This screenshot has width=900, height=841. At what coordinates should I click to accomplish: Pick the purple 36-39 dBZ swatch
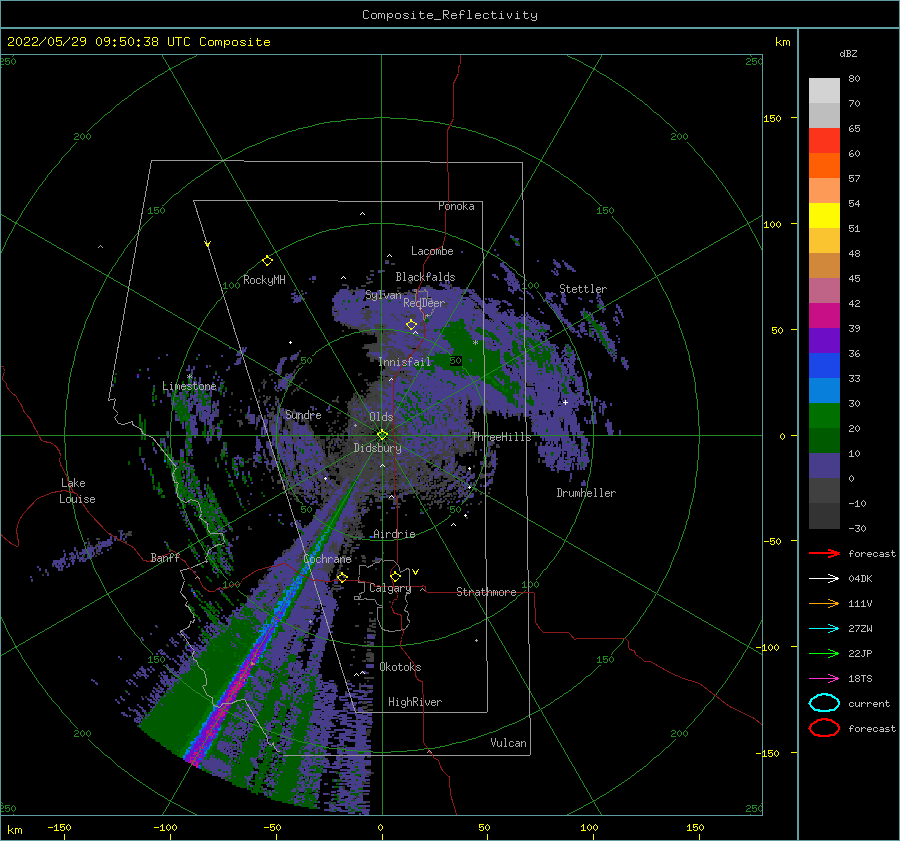pyautogui.click(x=824, y=340)
